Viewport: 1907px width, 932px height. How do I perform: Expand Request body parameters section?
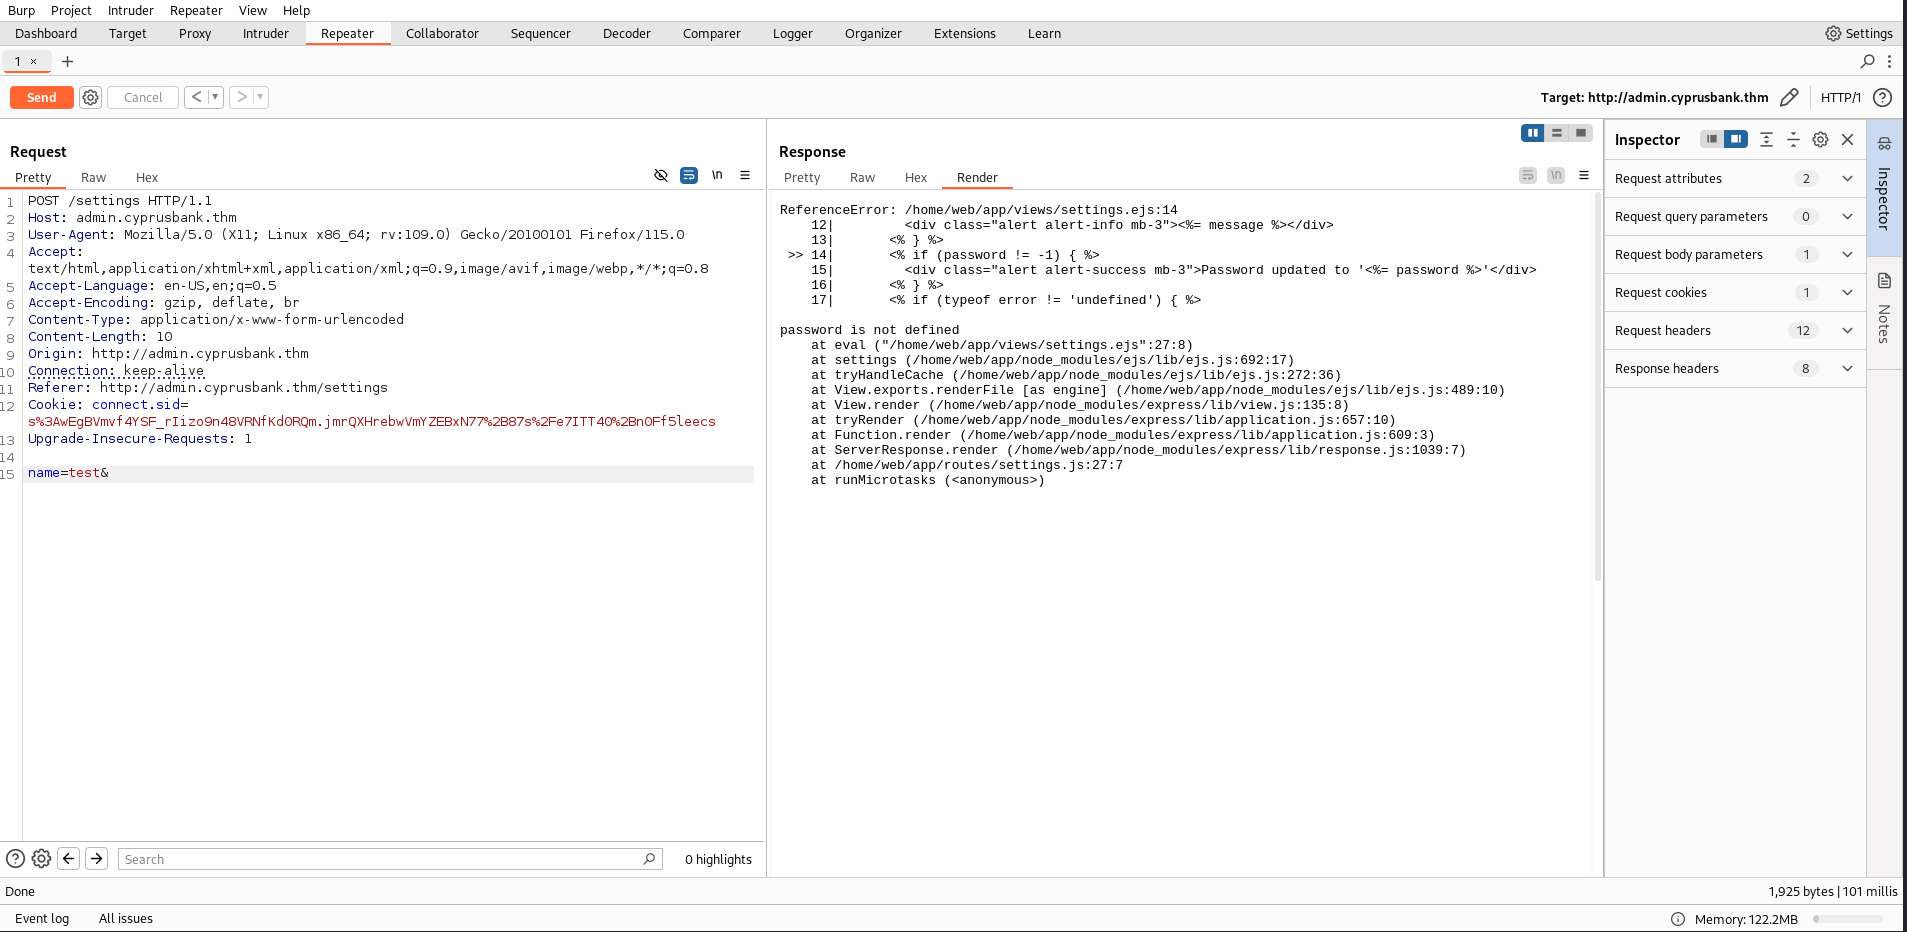(1735, 255)
